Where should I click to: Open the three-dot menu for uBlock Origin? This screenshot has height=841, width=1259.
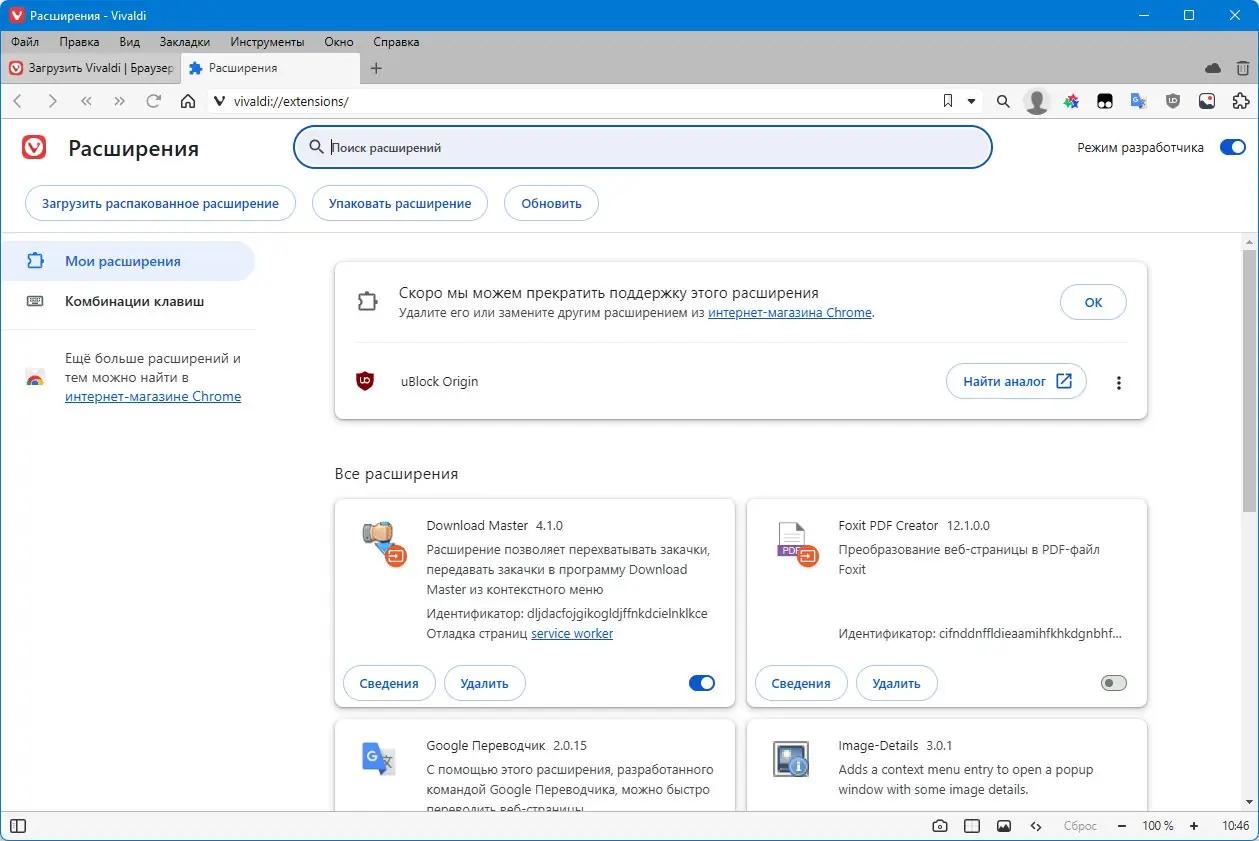[1119, 382]
